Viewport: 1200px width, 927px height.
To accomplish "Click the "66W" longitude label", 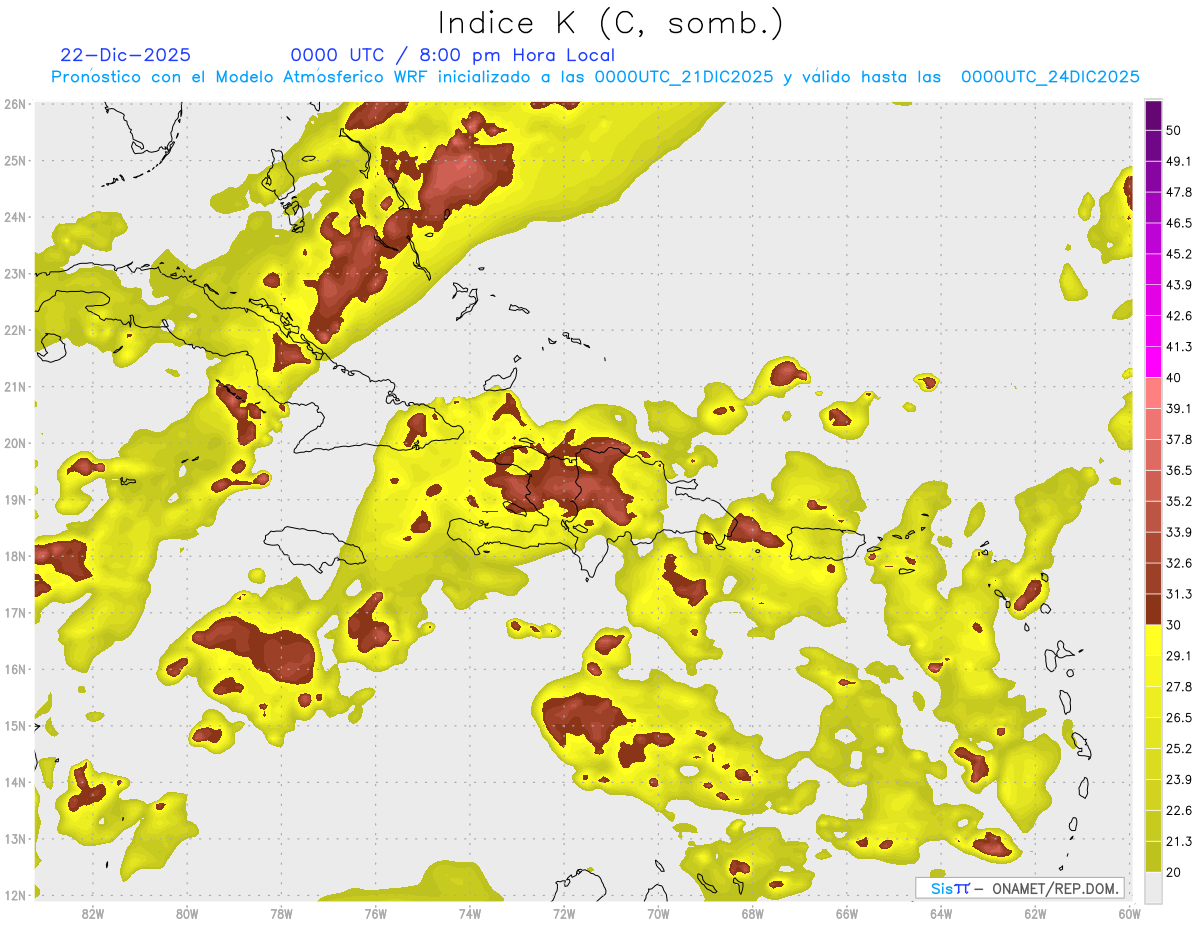I will tap(847, 913).
